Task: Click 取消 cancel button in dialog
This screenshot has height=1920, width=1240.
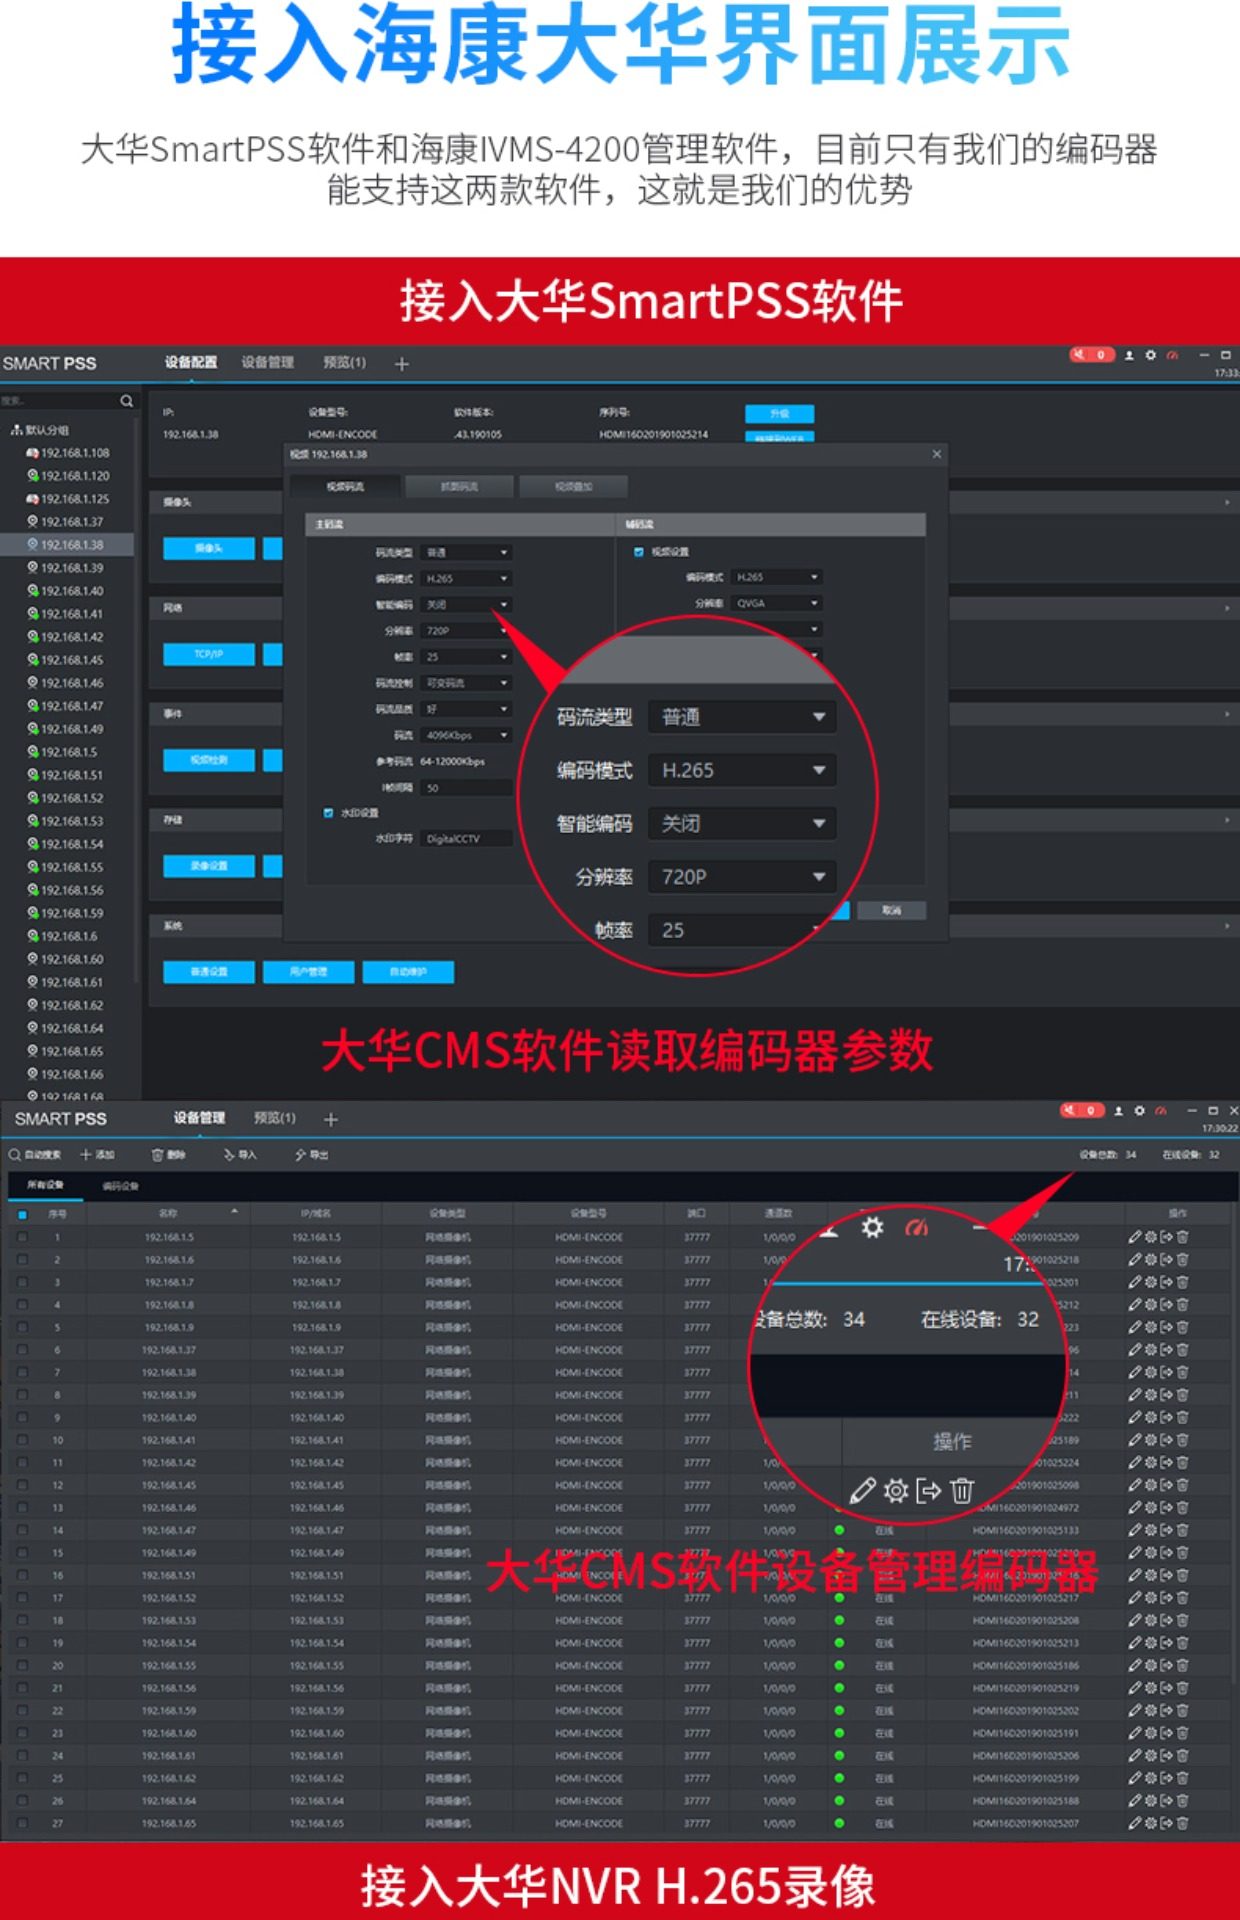Action: point(892,911)
